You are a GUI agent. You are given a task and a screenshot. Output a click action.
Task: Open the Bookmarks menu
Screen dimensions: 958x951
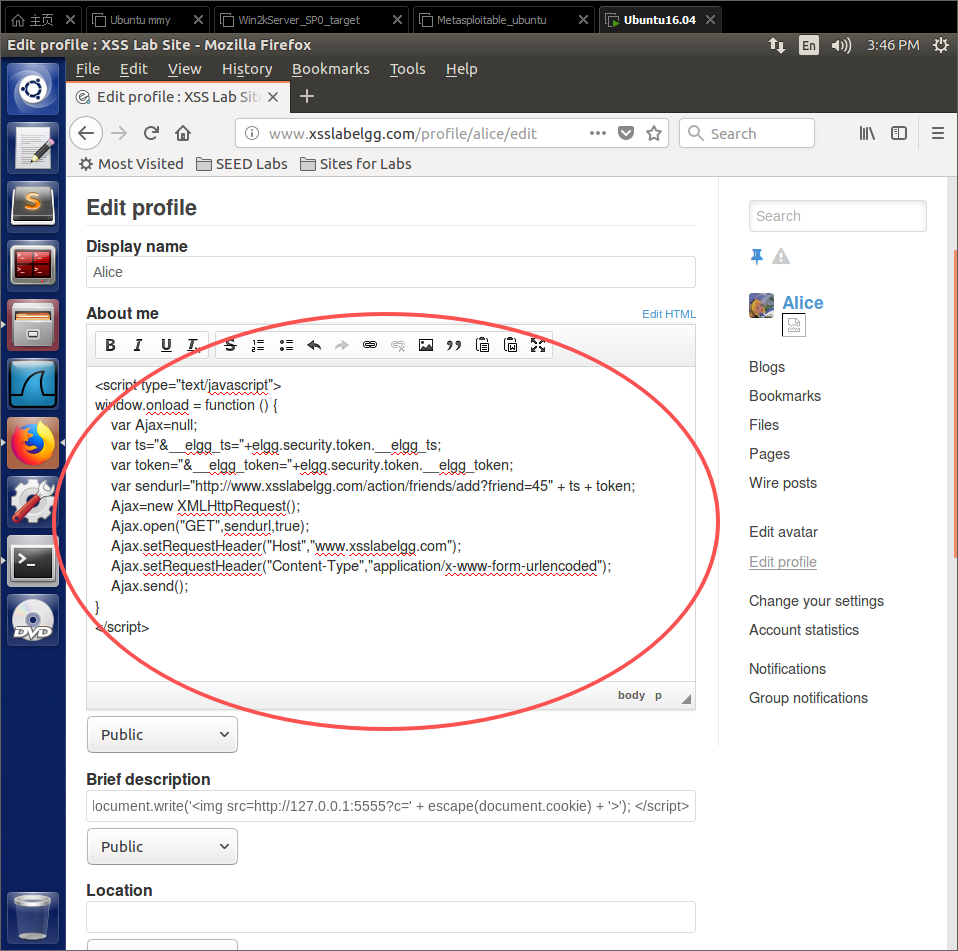331,69
